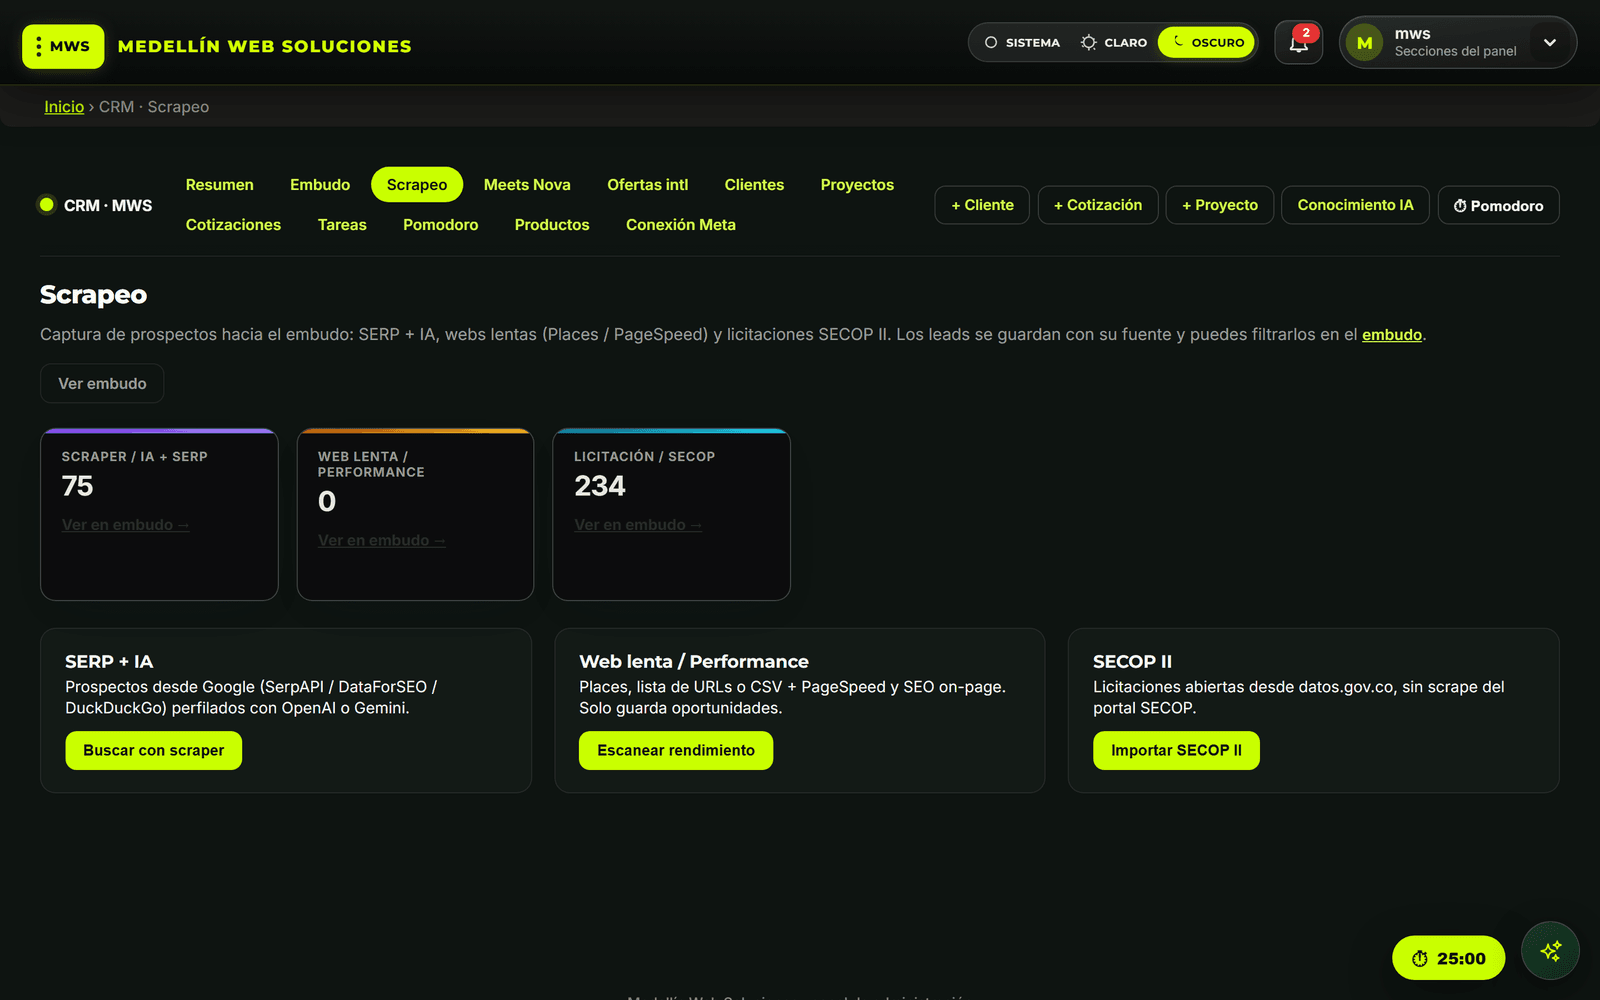Screen dimensions: 1600x1000
Task: Click the 25:00 pomodoro timer pill
Action: click(1448, 958)
